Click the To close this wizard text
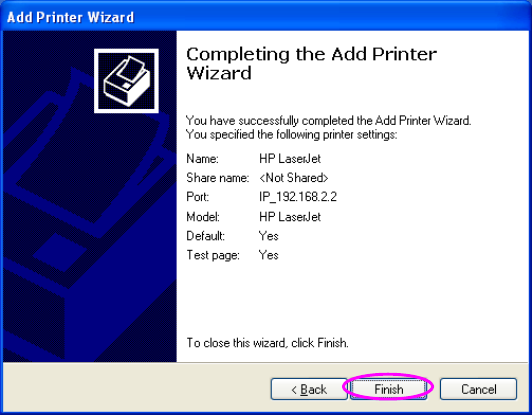The width and height of the screenshot is (532, 415). pyautogui.click(x=268, y=343)
